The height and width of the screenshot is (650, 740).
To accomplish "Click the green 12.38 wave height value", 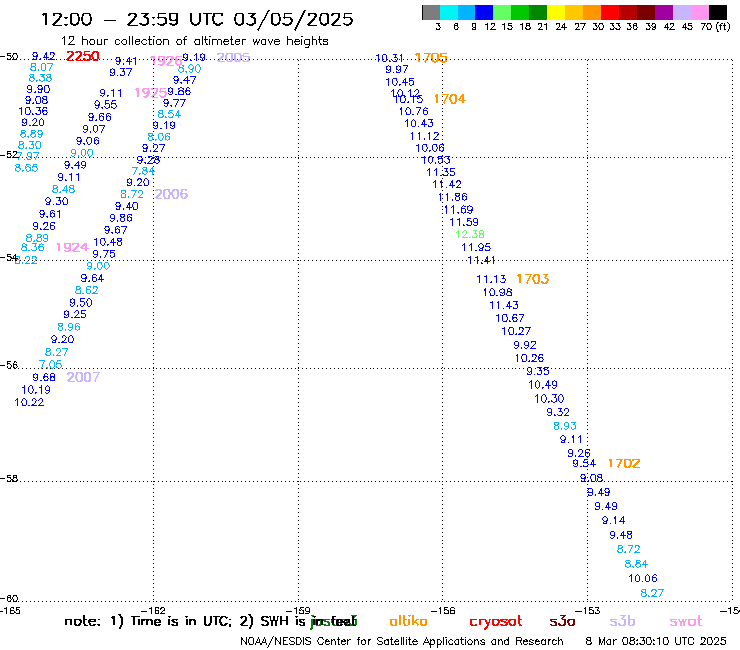I will point(470,234).
